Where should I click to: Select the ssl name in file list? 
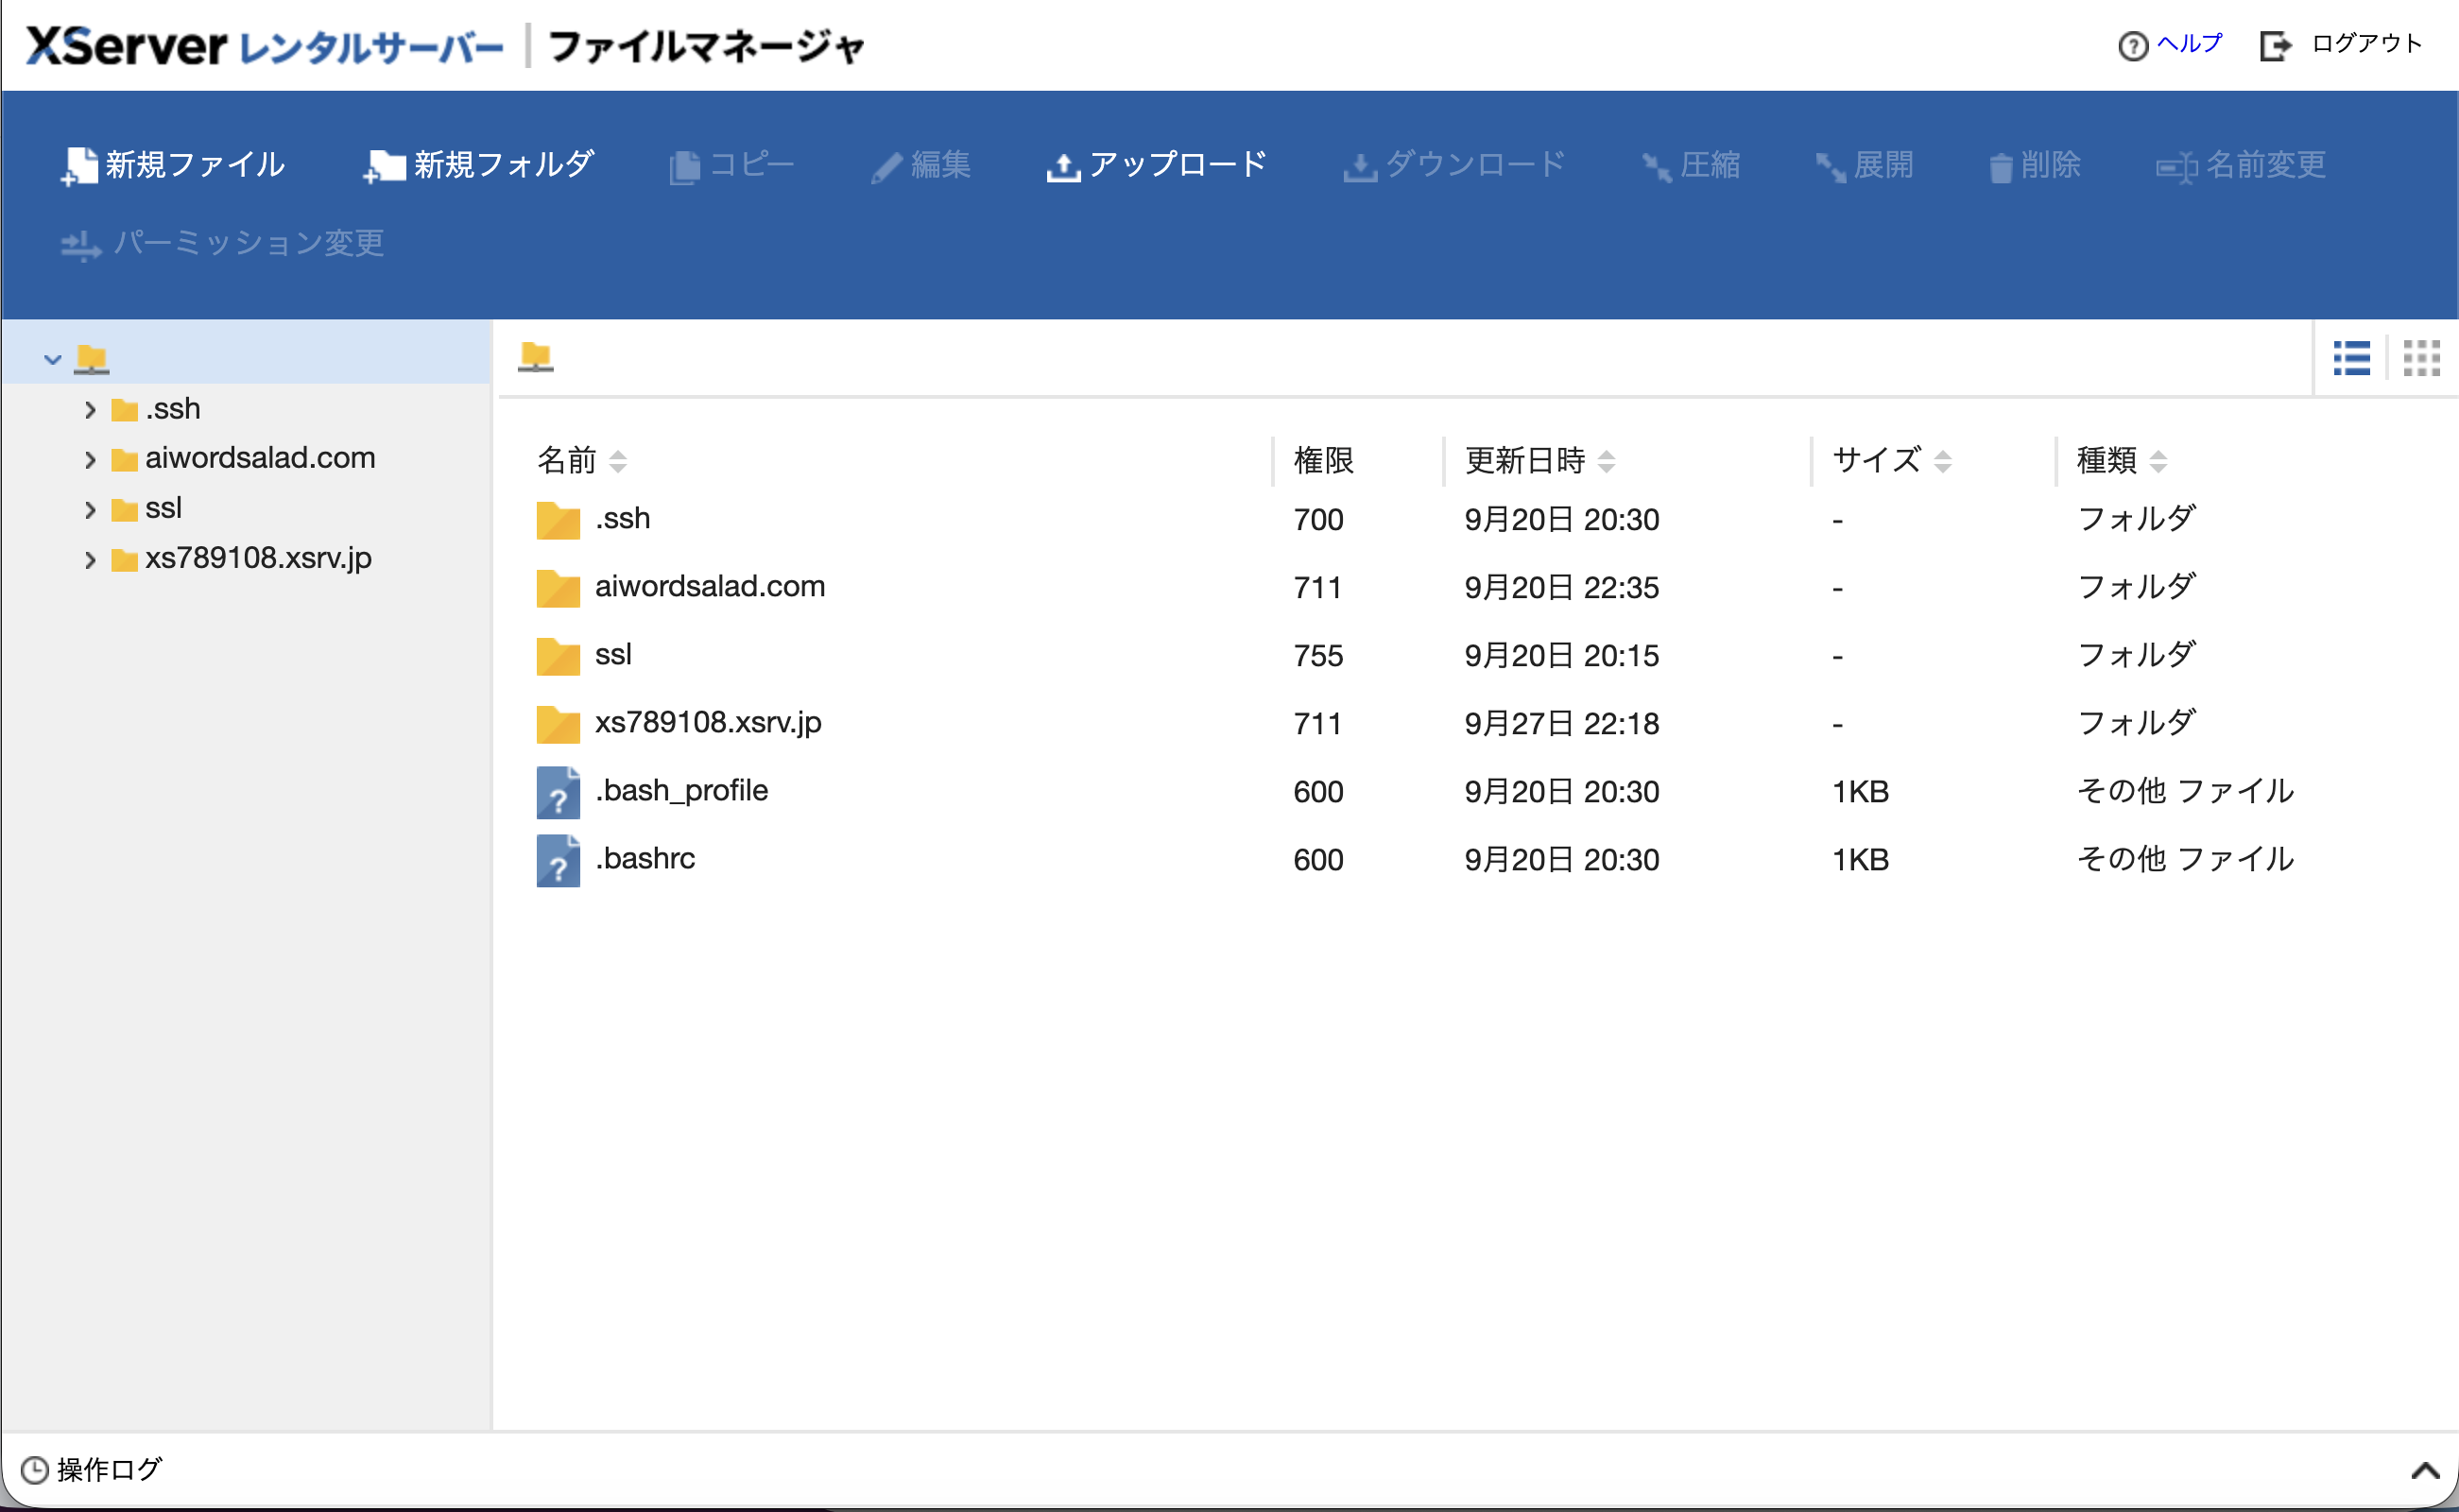[613, 655]
